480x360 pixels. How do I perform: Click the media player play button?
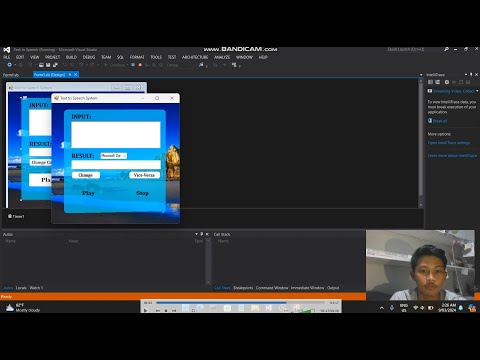146,310
